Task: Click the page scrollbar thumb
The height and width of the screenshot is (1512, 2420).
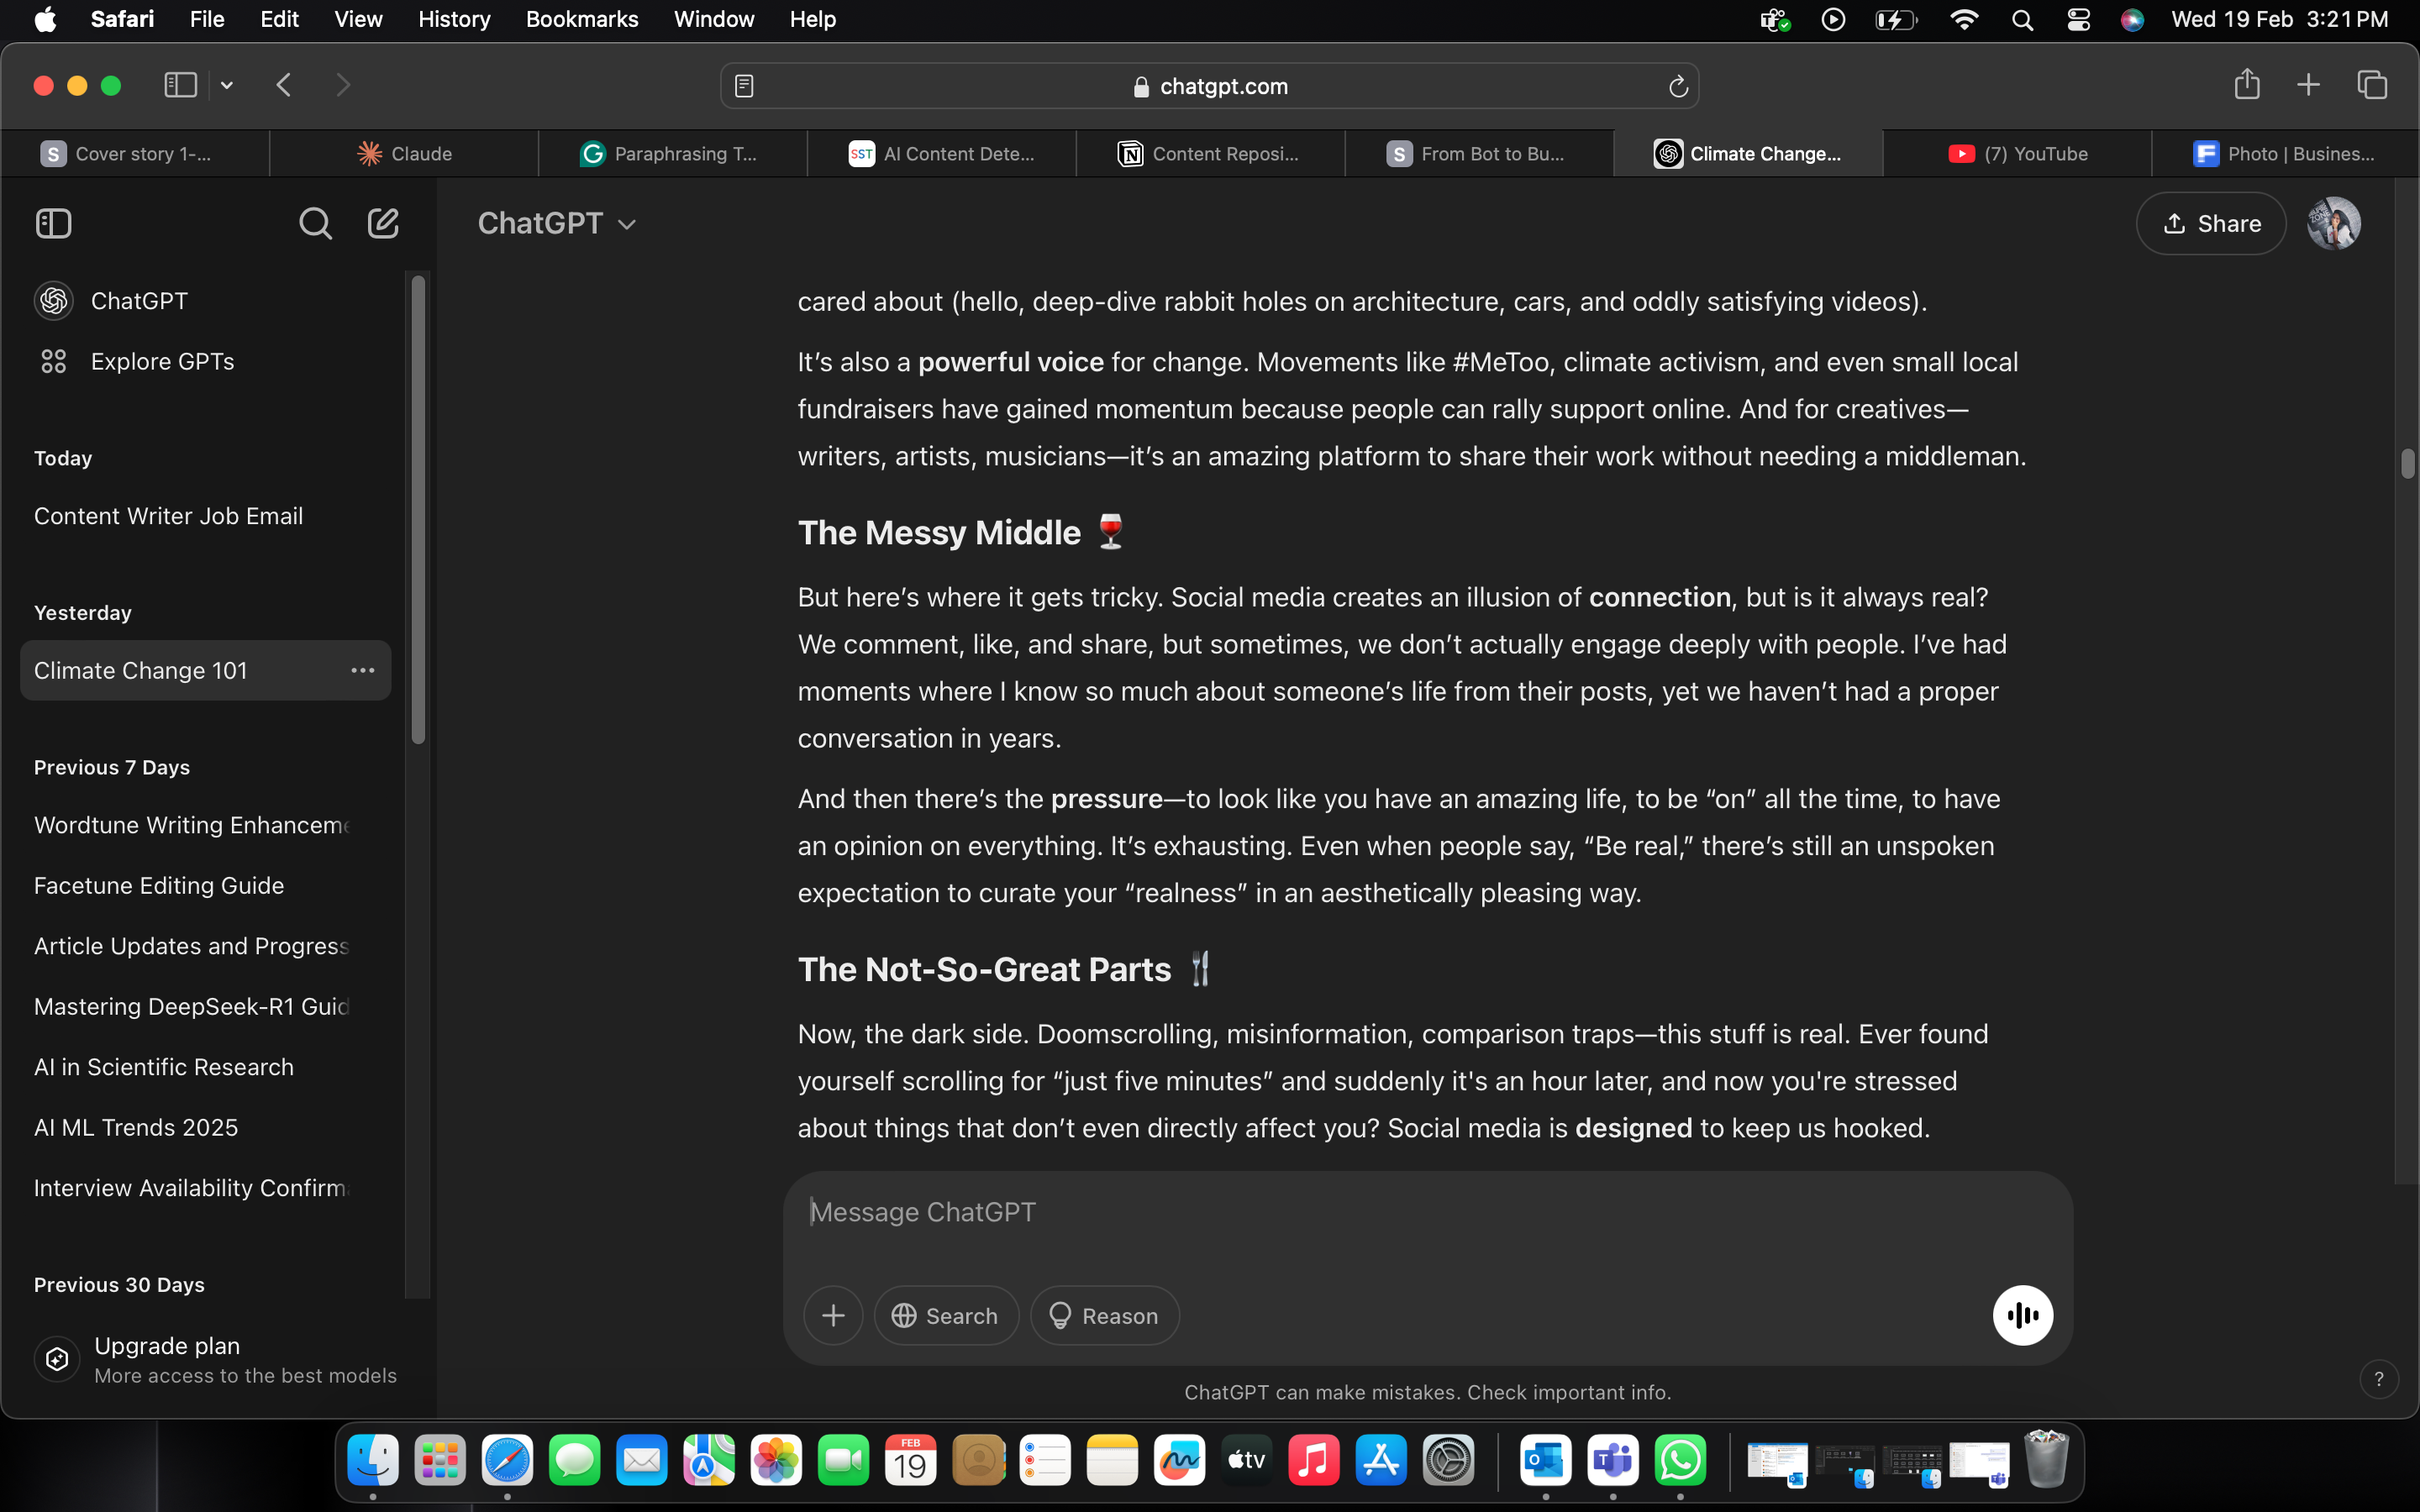Action: click(2407, 464)
